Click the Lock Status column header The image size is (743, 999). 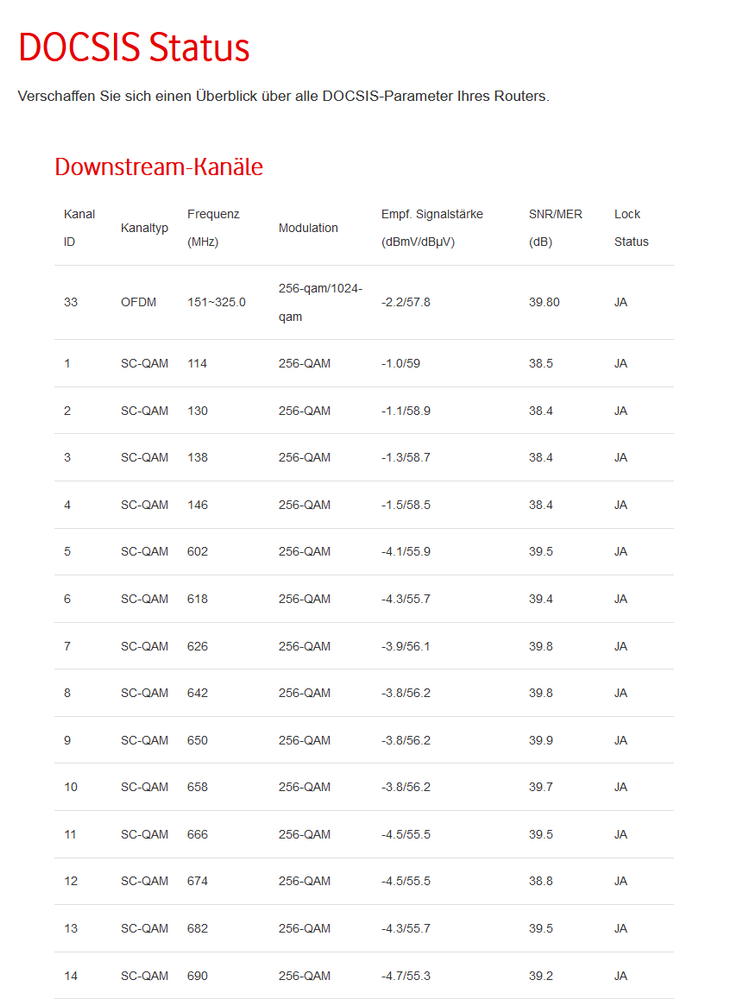[x=631, y=227]
